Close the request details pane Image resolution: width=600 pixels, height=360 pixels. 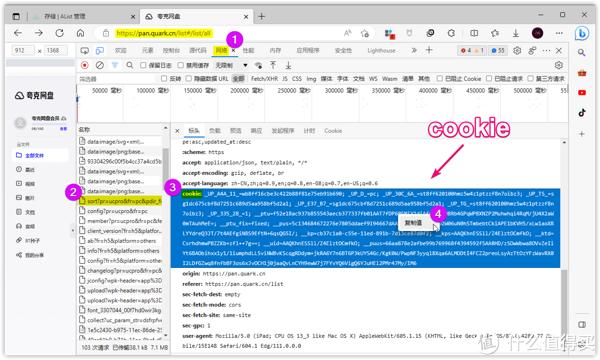[177, 131]
